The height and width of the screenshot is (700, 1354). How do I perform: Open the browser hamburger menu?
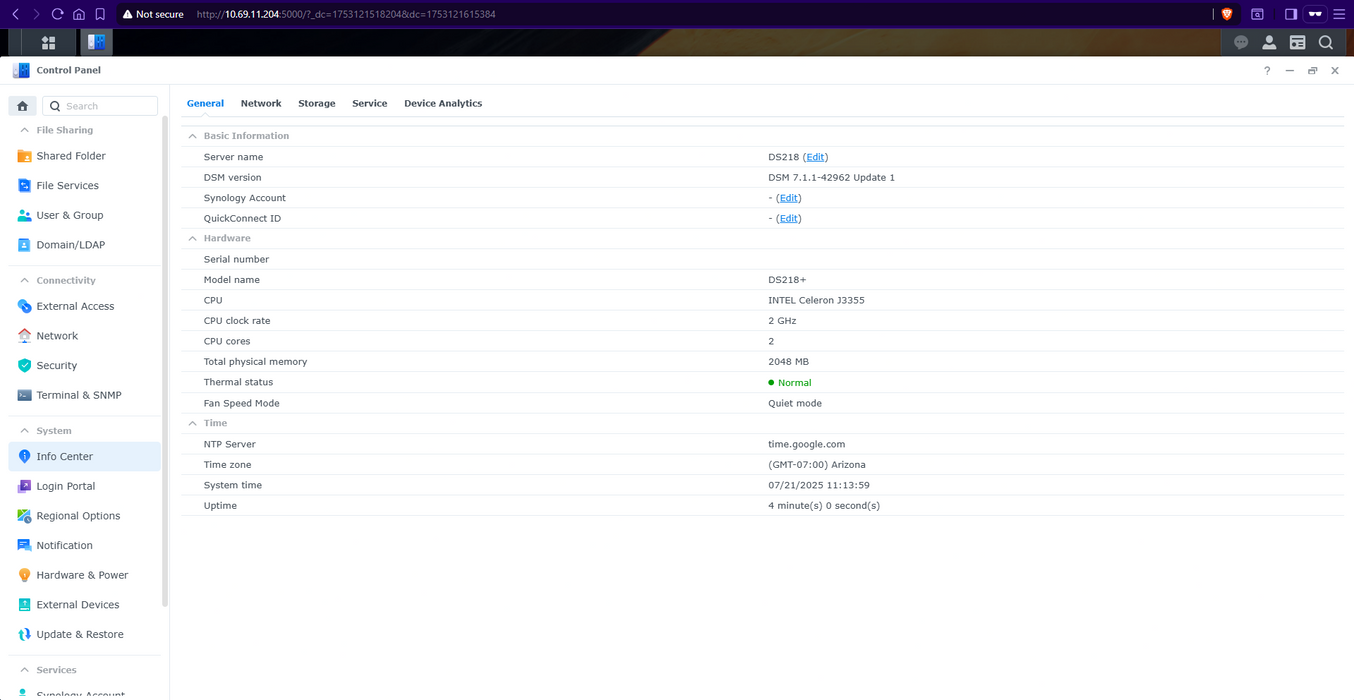(x=1339, y=14)
